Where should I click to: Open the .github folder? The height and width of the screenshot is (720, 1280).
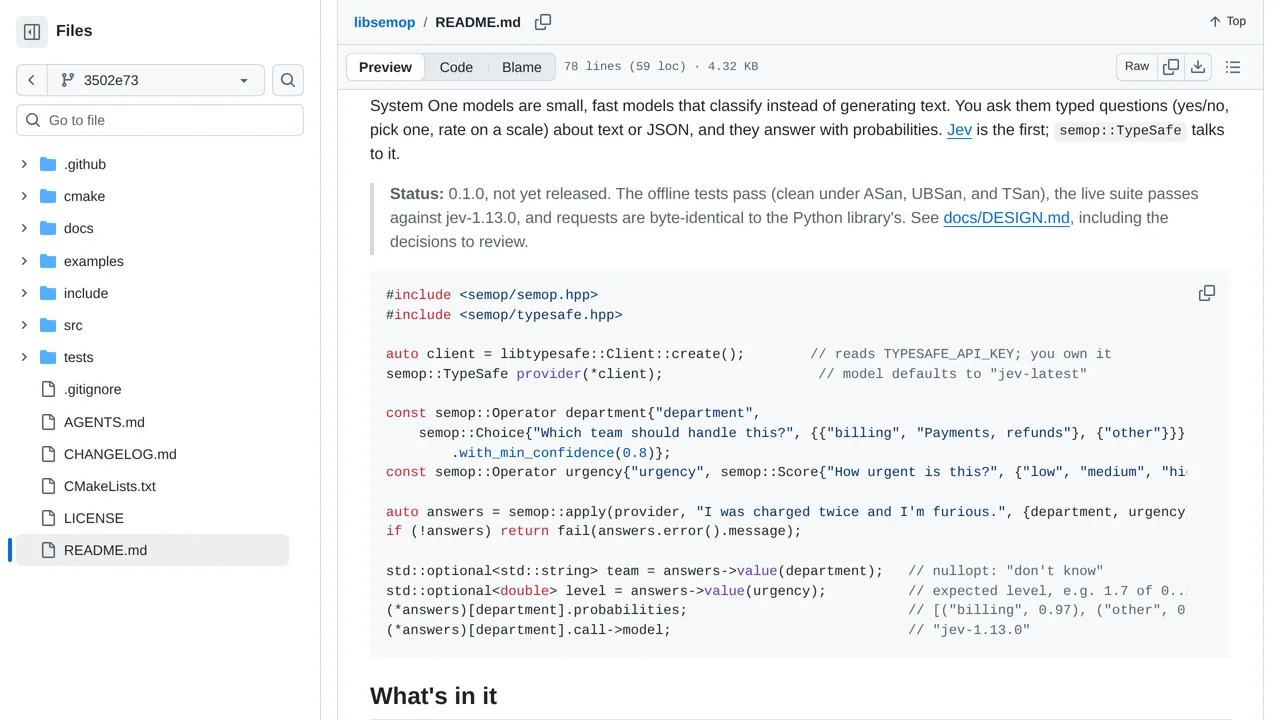(84, 164)
